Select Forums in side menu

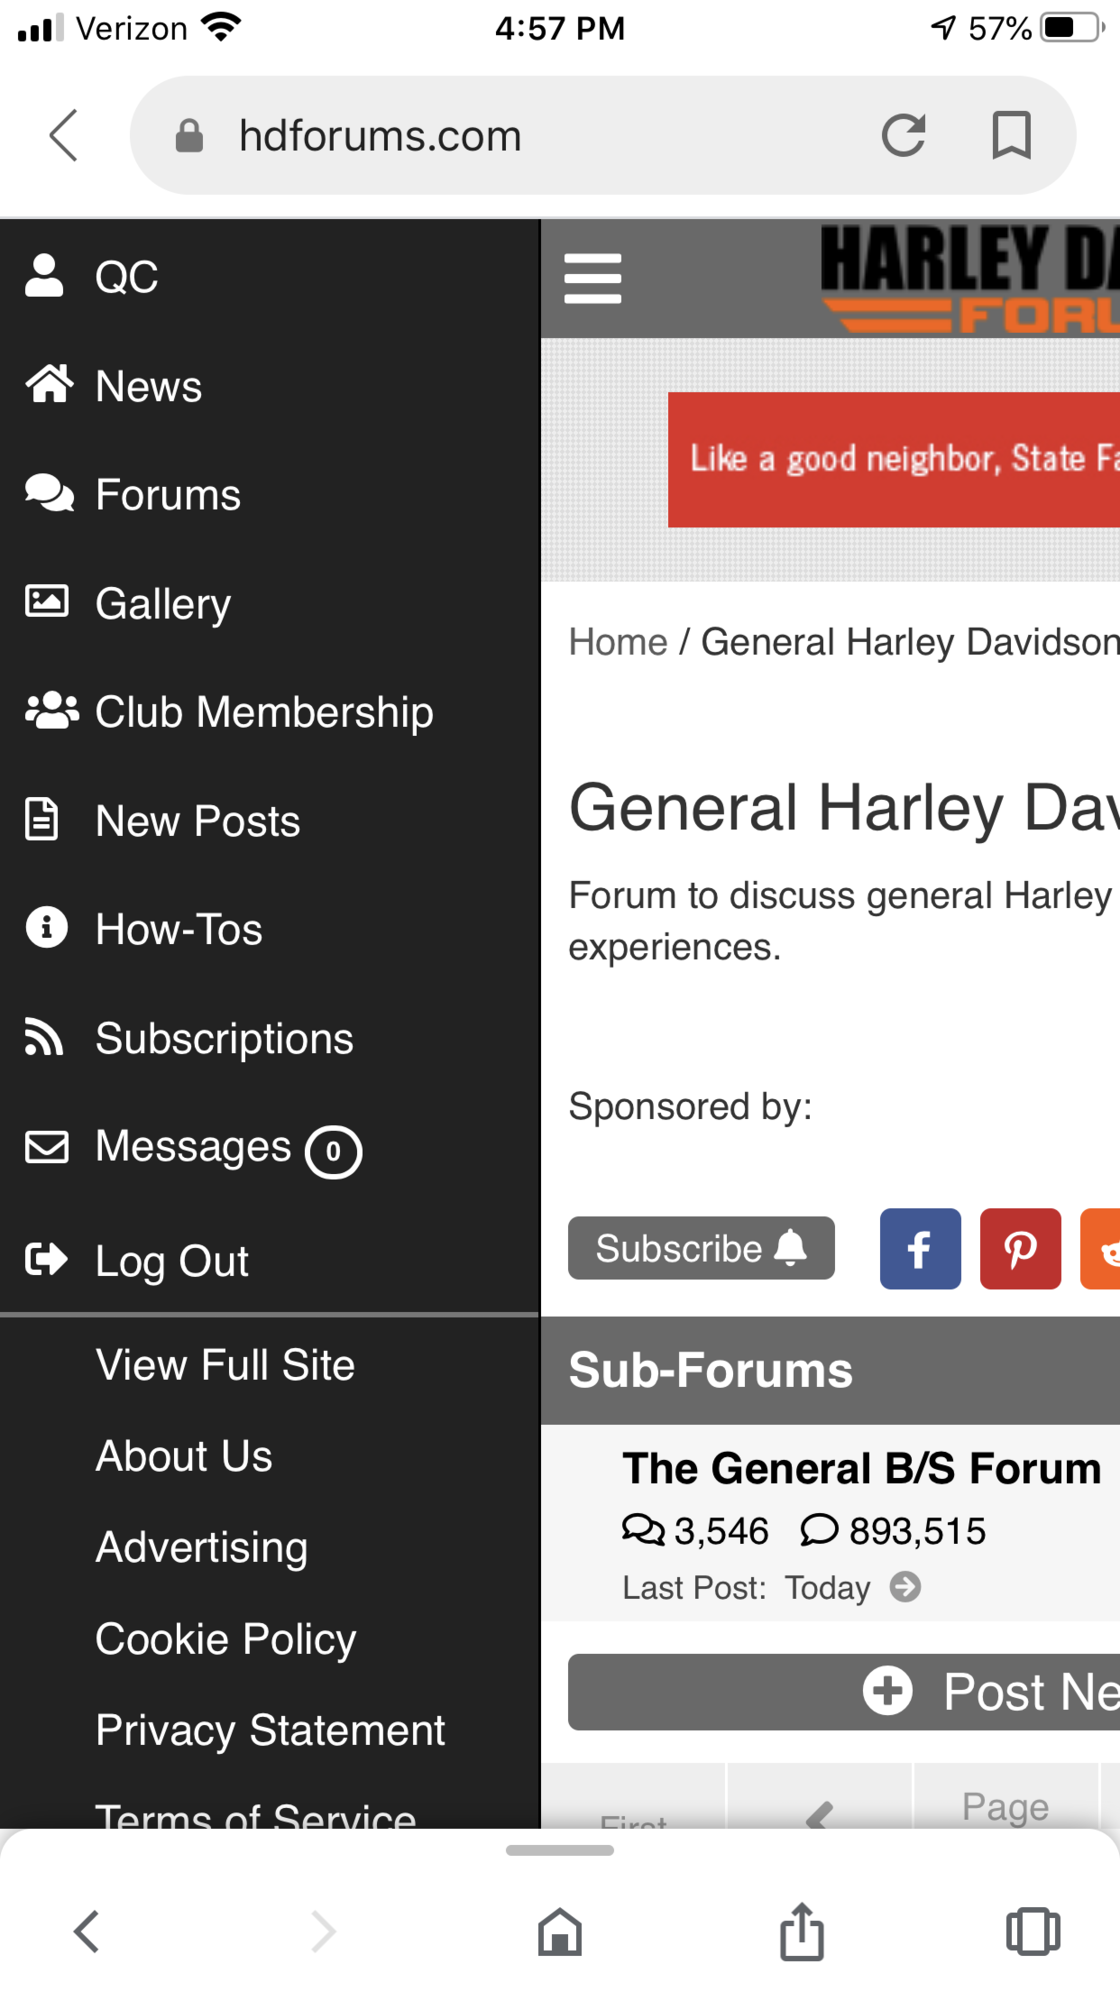[168, 495]
